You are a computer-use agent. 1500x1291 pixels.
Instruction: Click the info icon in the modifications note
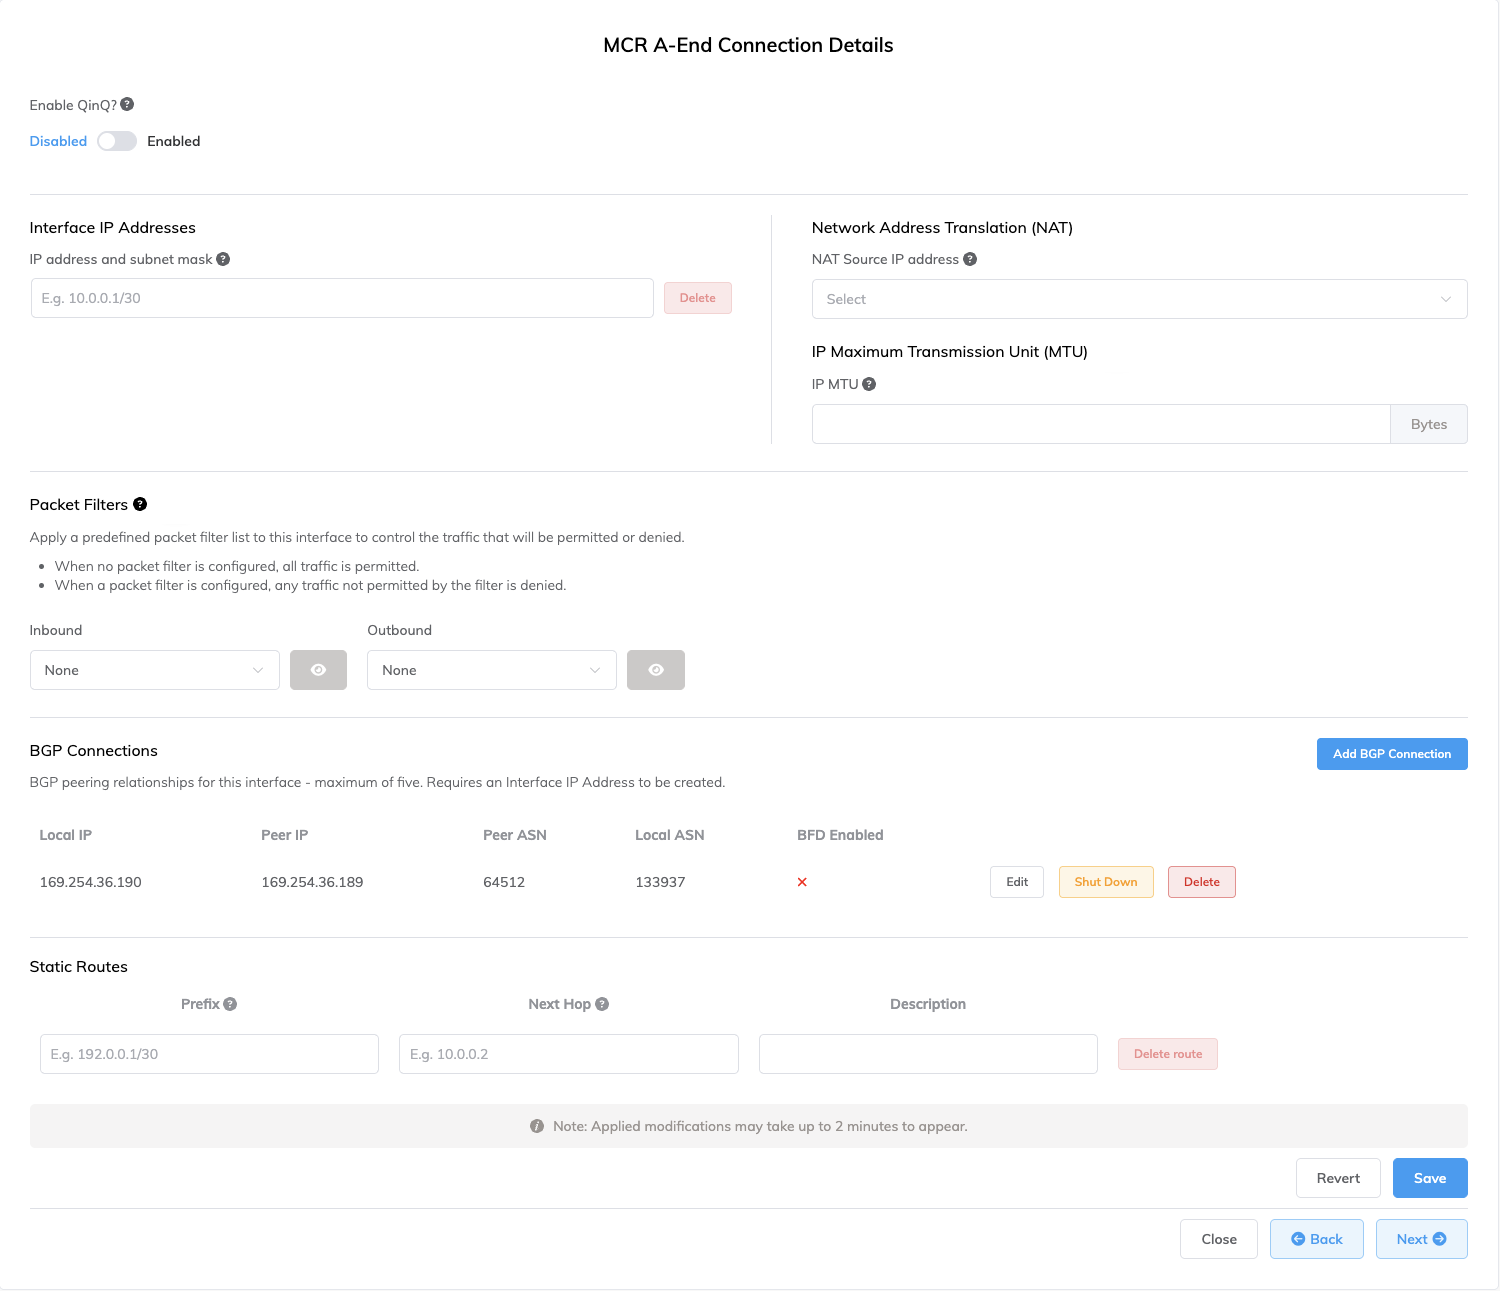(x=537, y=1126)
